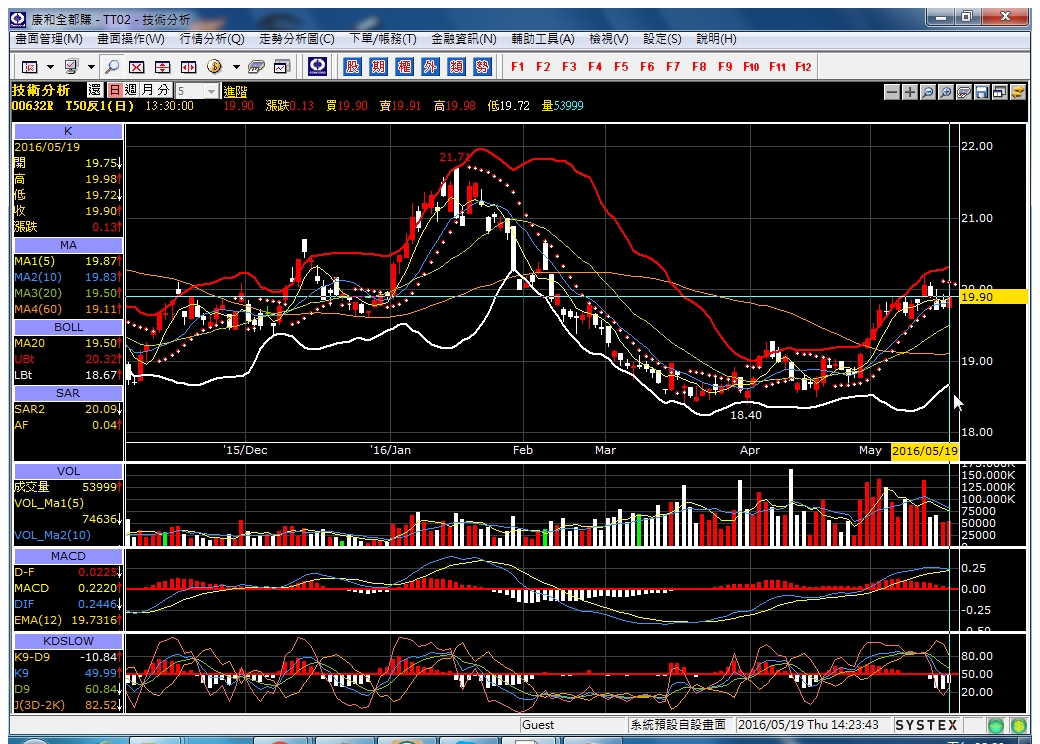Open the 走勢分析圖(C) menu
Viewport: 1040px width, 744px height.
(296, 39)
